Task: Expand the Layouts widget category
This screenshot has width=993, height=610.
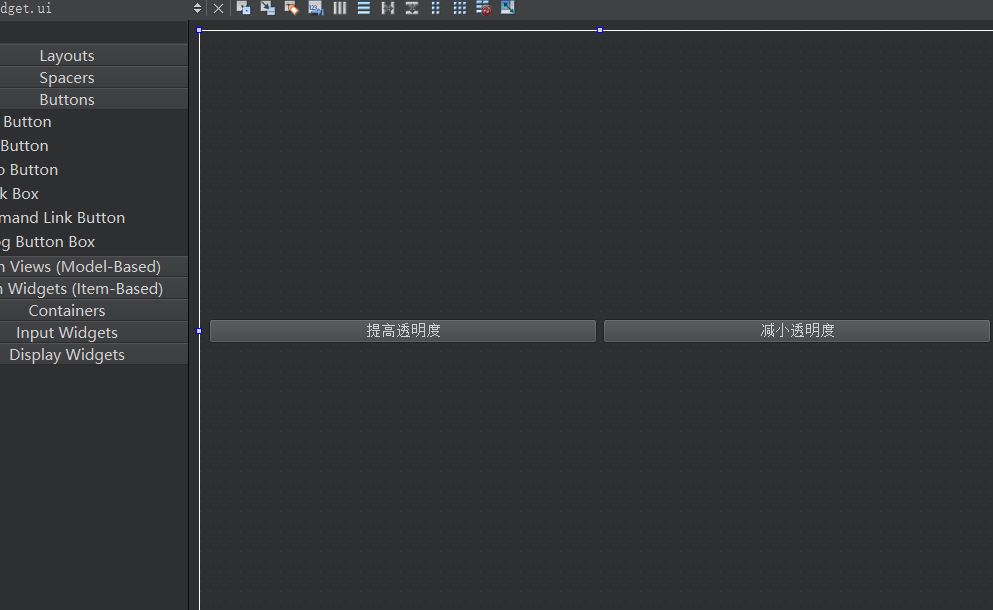Action: (x=67, y=56)
